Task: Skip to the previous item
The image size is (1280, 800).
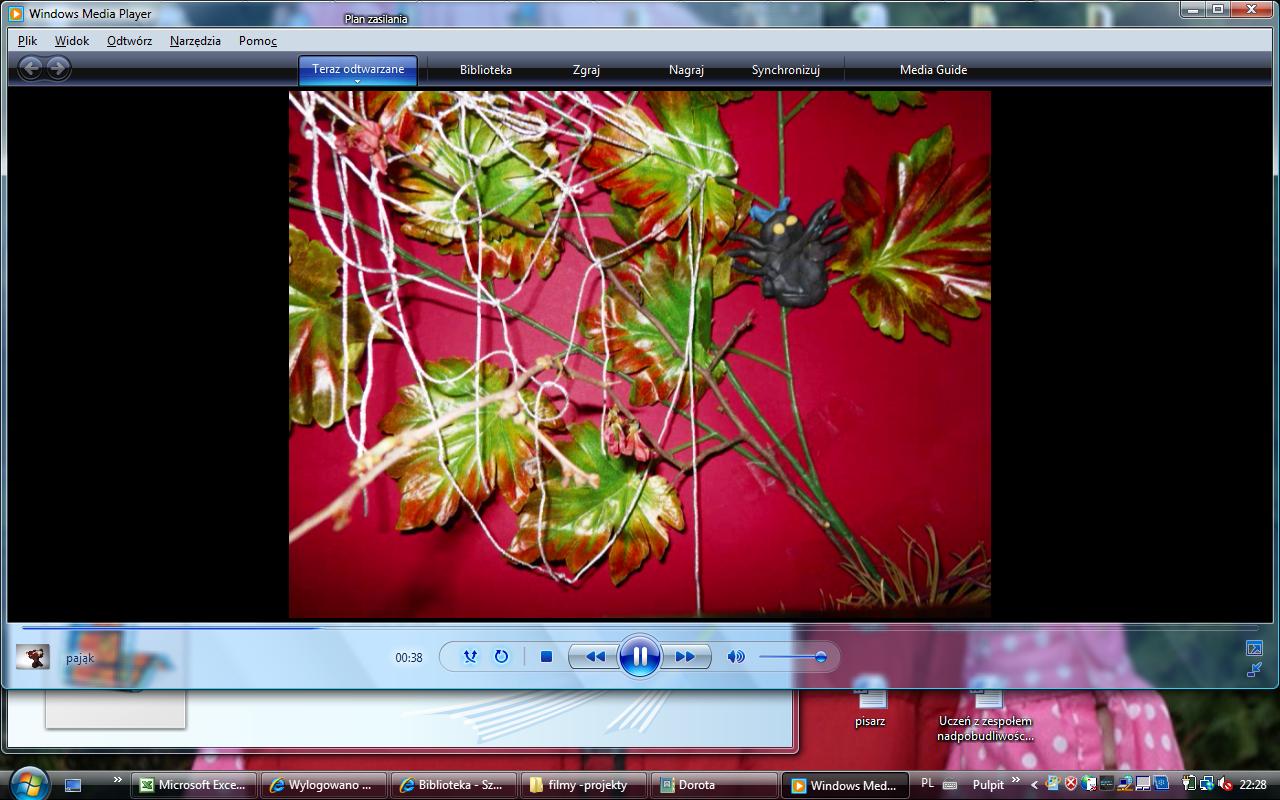Action: [x=594, y=657]
